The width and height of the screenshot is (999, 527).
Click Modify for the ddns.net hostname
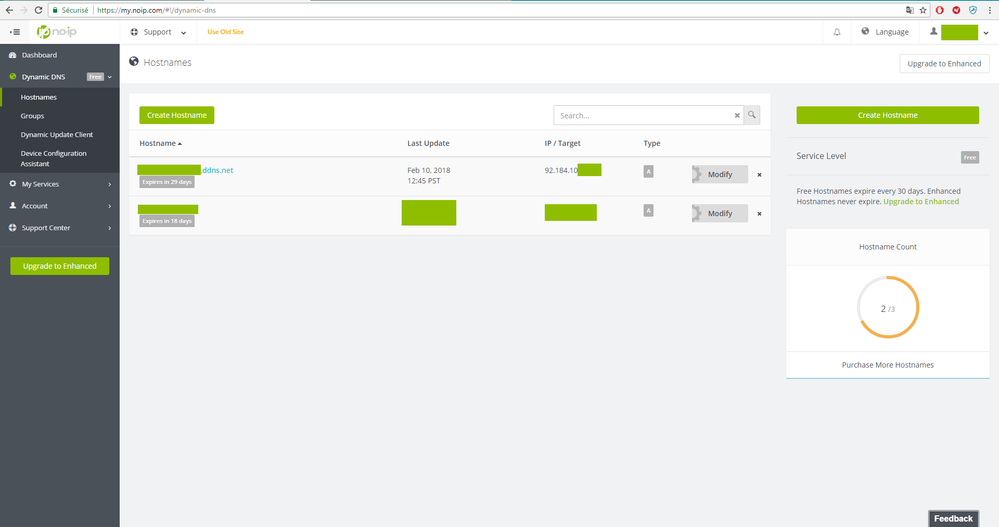click(x=719, y=174)
